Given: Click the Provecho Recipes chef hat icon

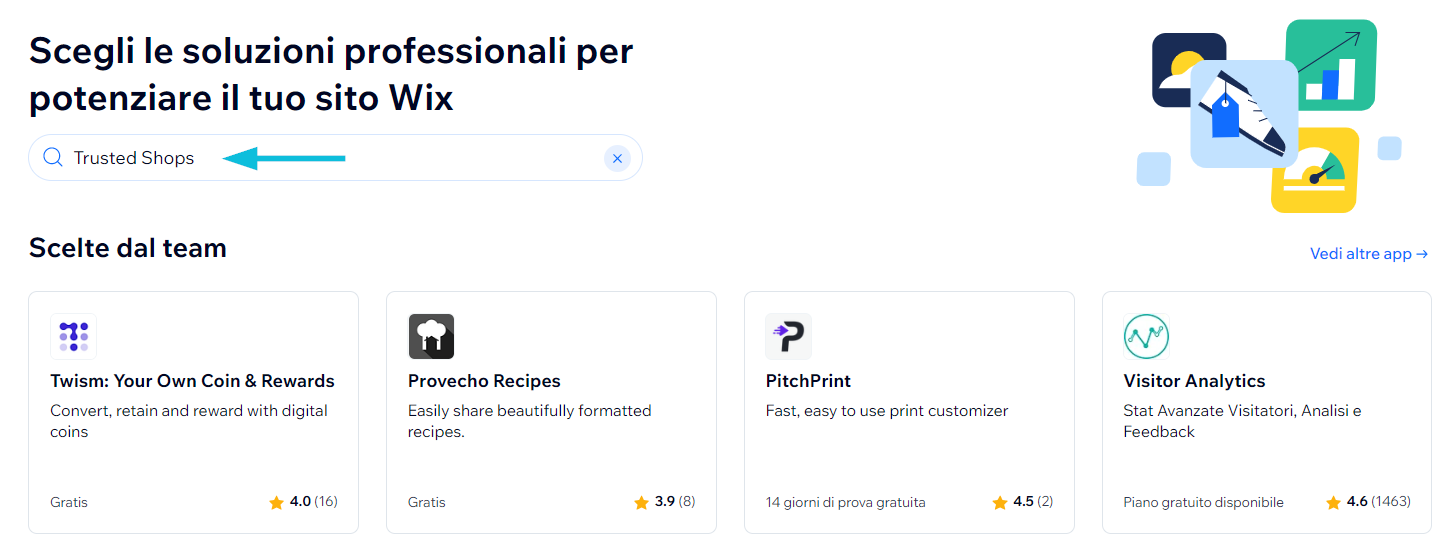Looking at the screenshot, I should (431, 336).
